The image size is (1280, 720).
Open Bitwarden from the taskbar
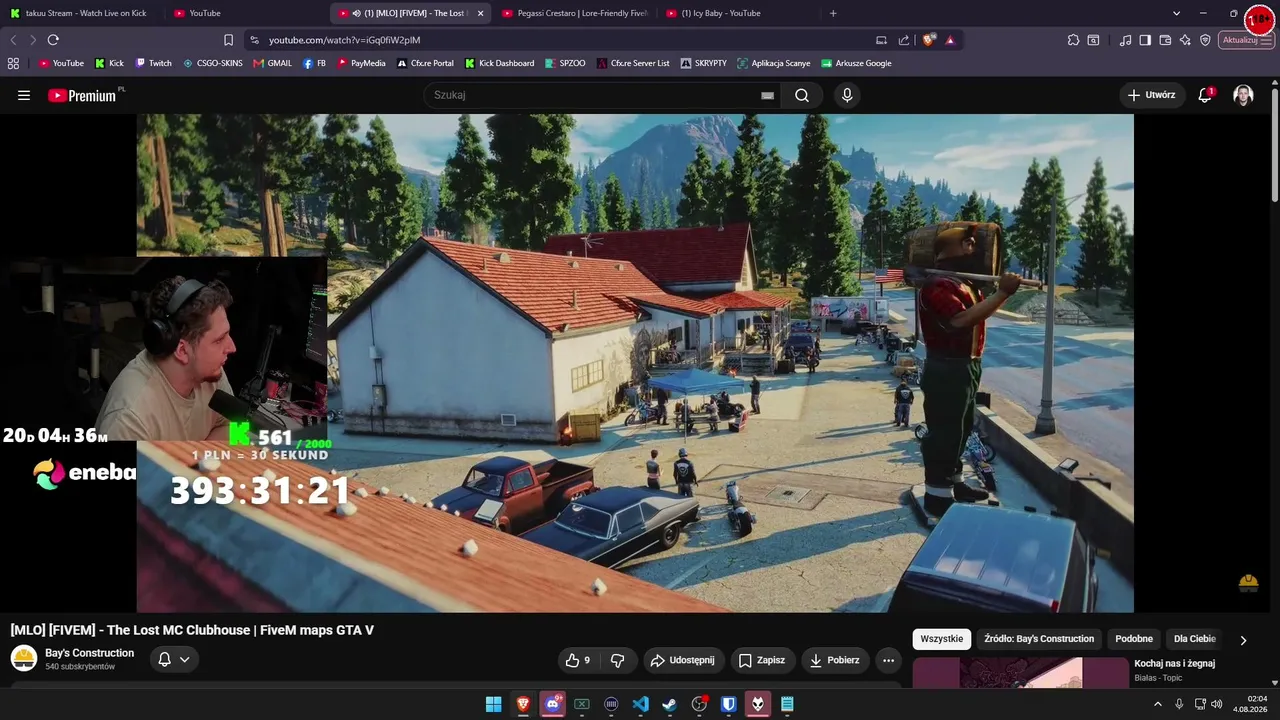(729, 704)
